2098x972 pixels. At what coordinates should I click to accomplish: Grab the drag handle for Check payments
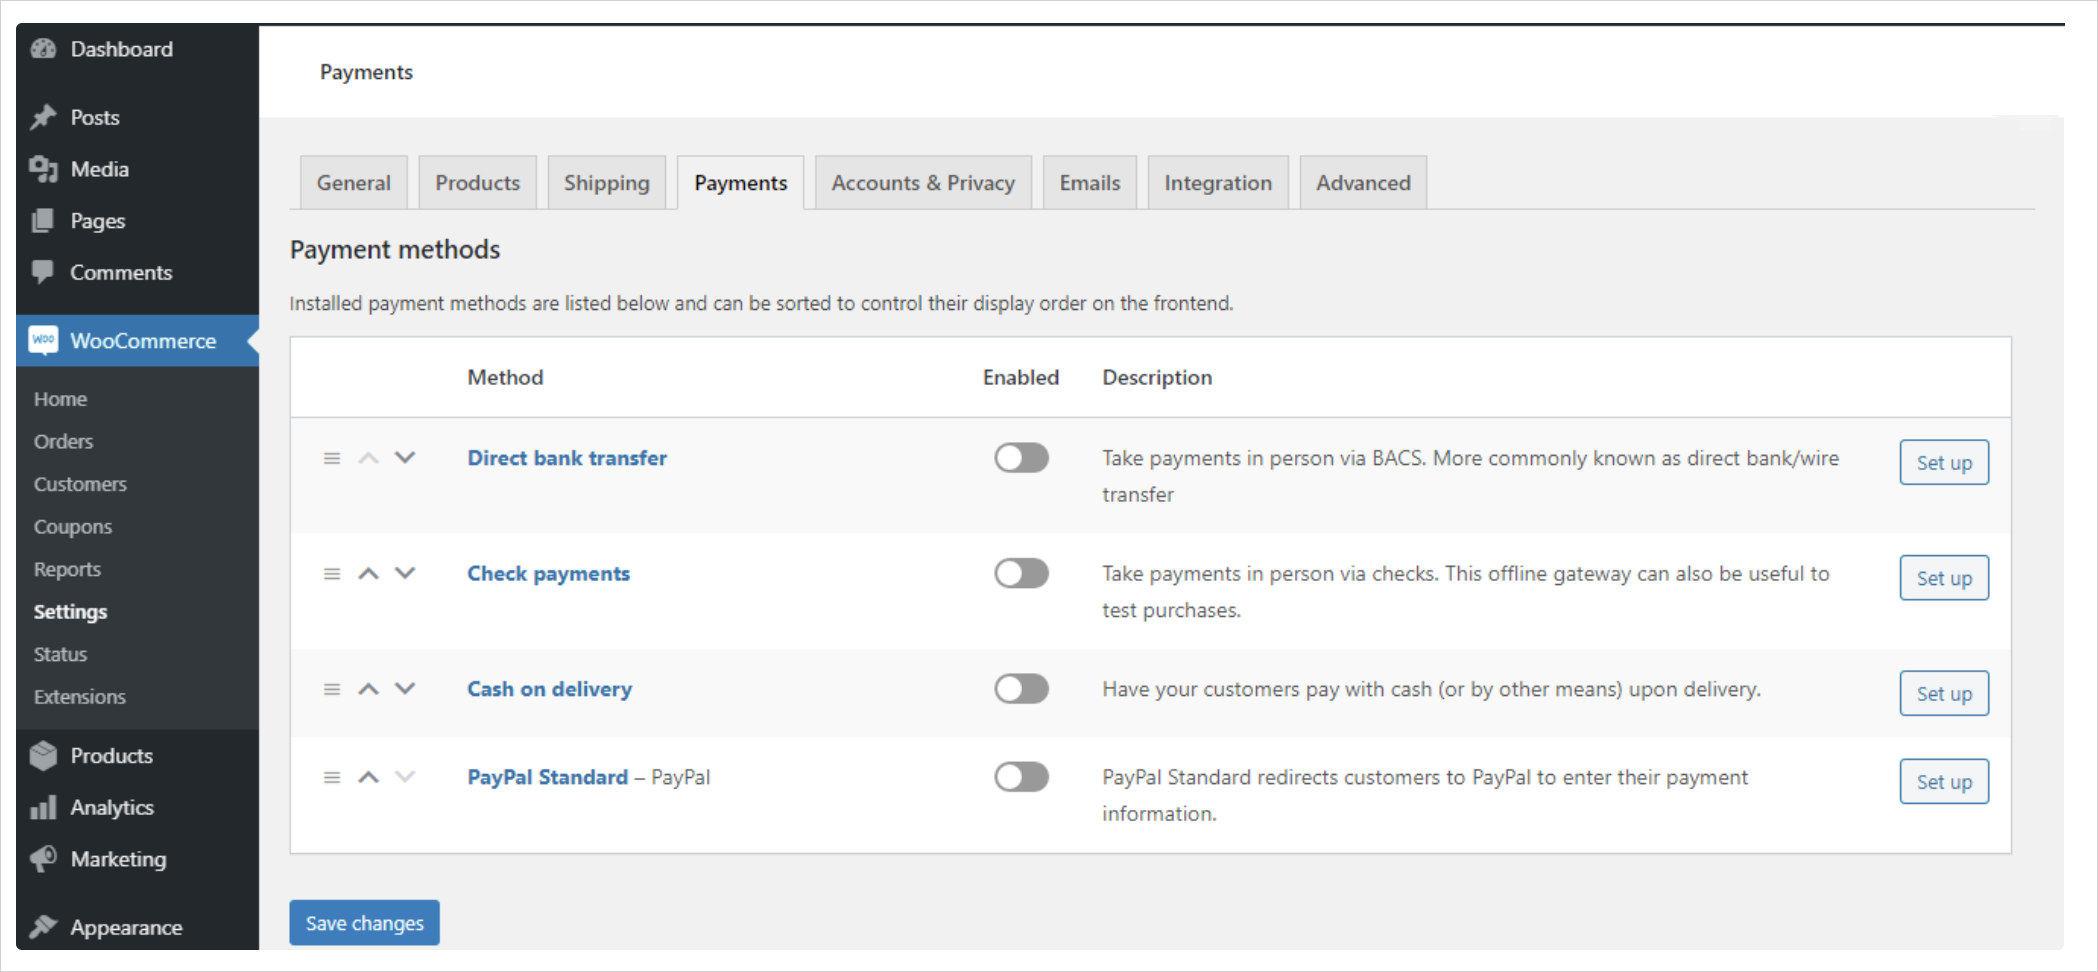click(332, 574)
